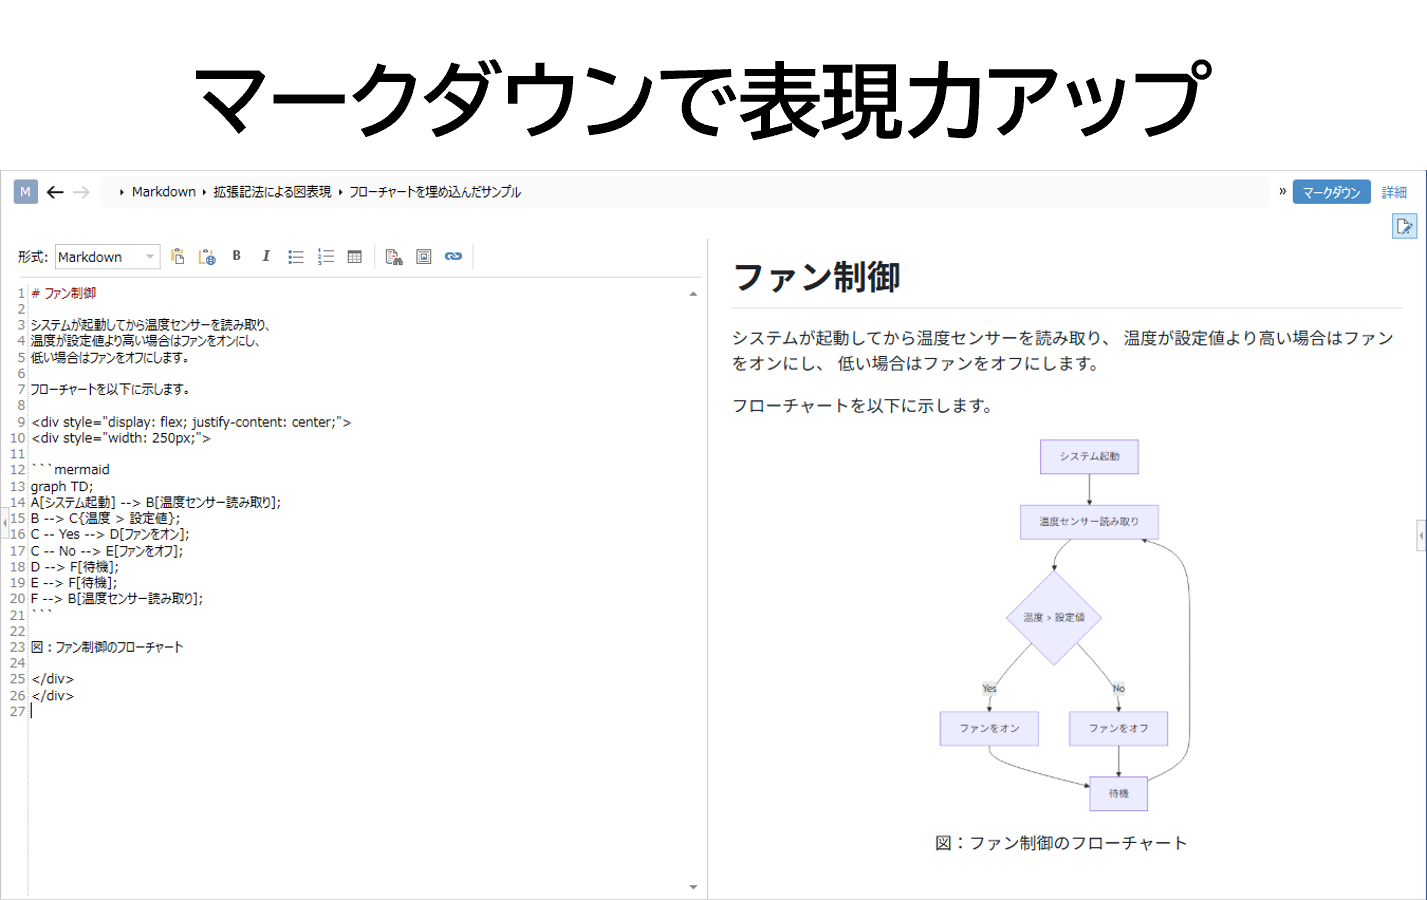Click the Markdown breadcrumb link
Viewport: 1427px width, 900px height.
(x=163, y=192)
